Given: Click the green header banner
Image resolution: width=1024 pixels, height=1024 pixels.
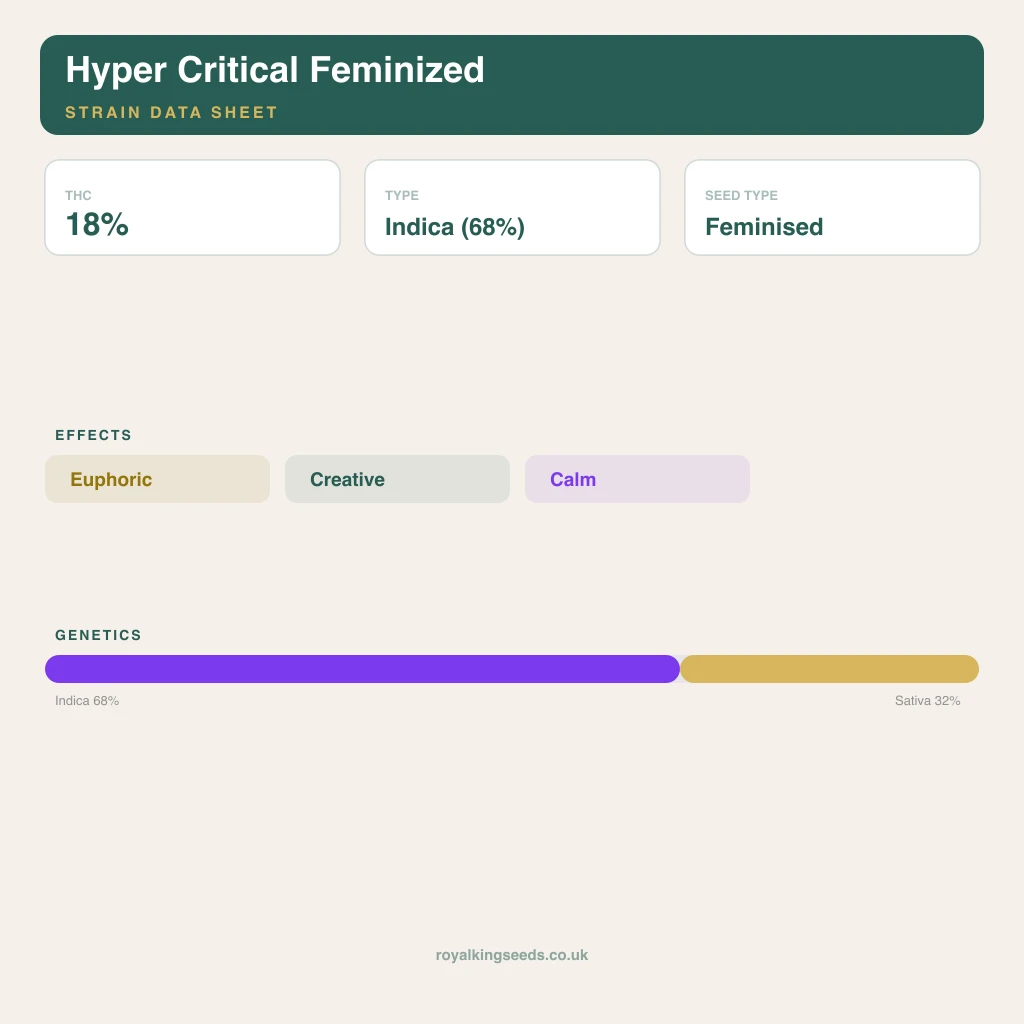Looking at the screenshot, I should [x=512, y=85].
